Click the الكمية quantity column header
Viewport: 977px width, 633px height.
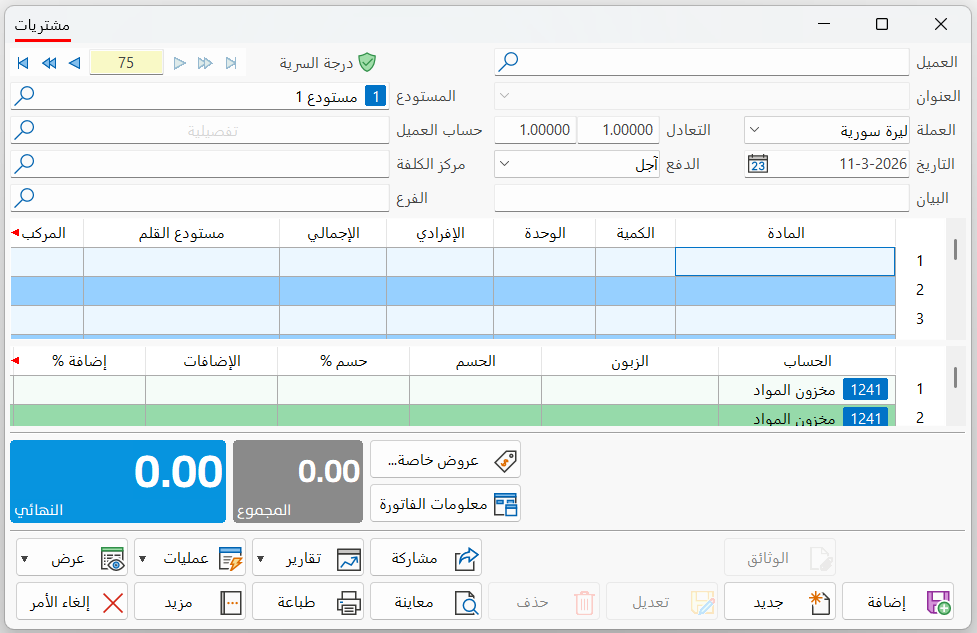[x=636, y=233]
